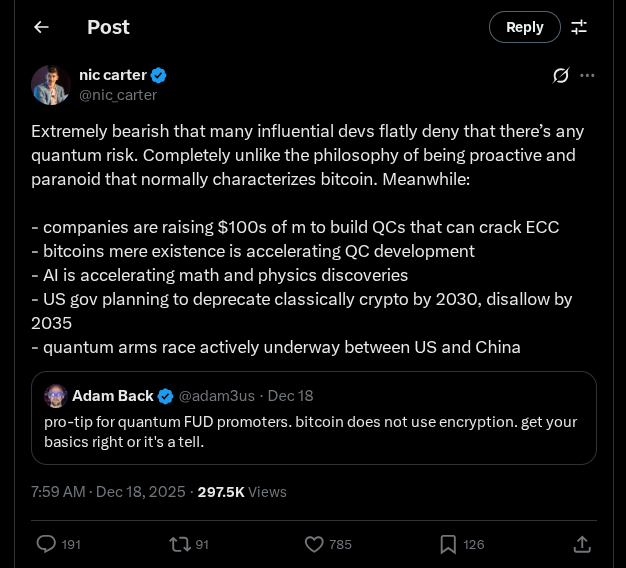
Task: Click the Grok icon beside nic carter's name
Action: 561,75
